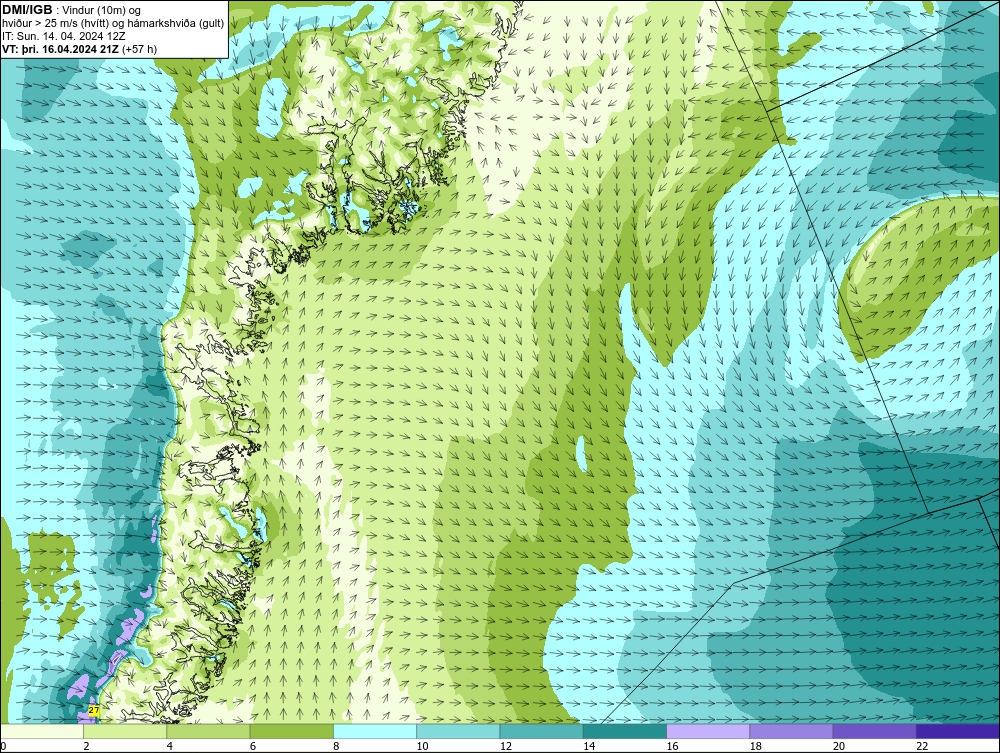Viewport: 1000px width, 753px height.
Task: Click the legend value 8
Action: [x=336, y=746]
